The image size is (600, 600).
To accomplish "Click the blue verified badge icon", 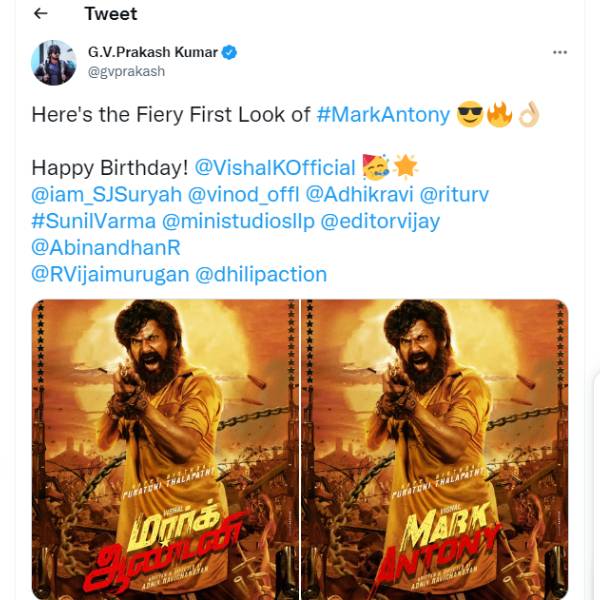I will point(229,52).
